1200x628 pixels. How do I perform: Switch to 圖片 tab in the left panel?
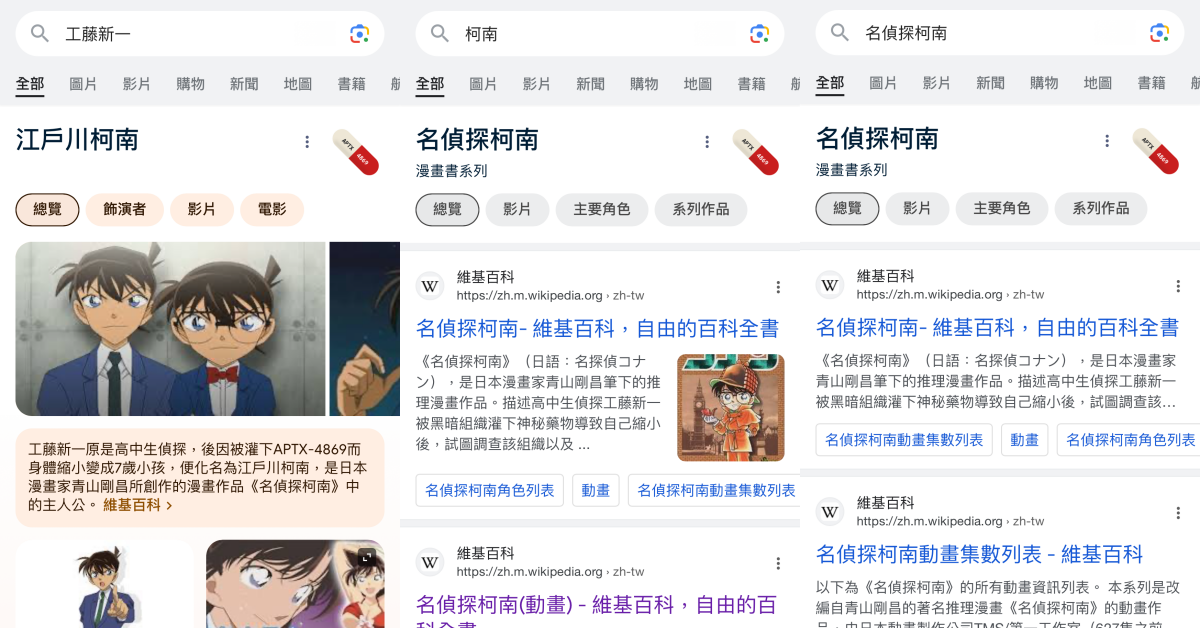83,84
